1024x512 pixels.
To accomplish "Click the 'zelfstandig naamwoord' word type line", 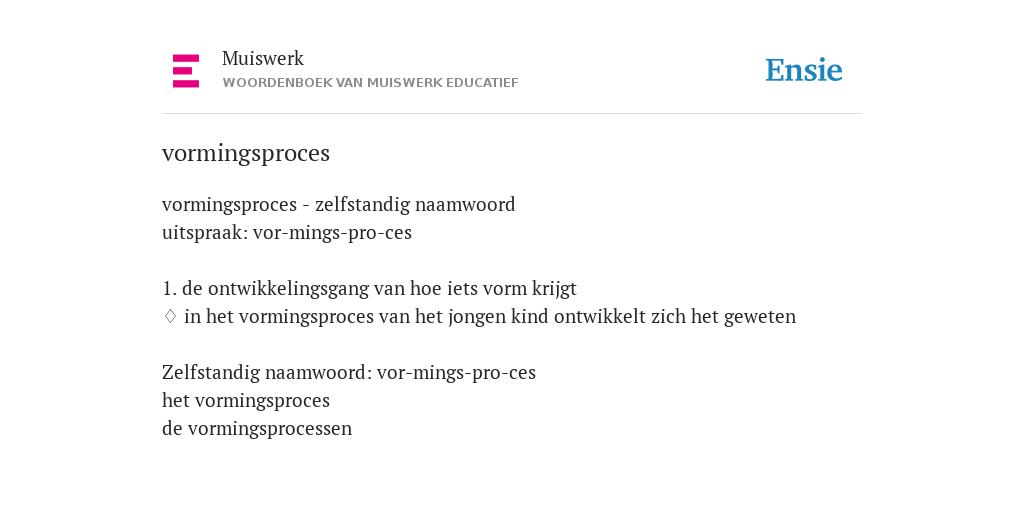I will [x=338, y=204].
